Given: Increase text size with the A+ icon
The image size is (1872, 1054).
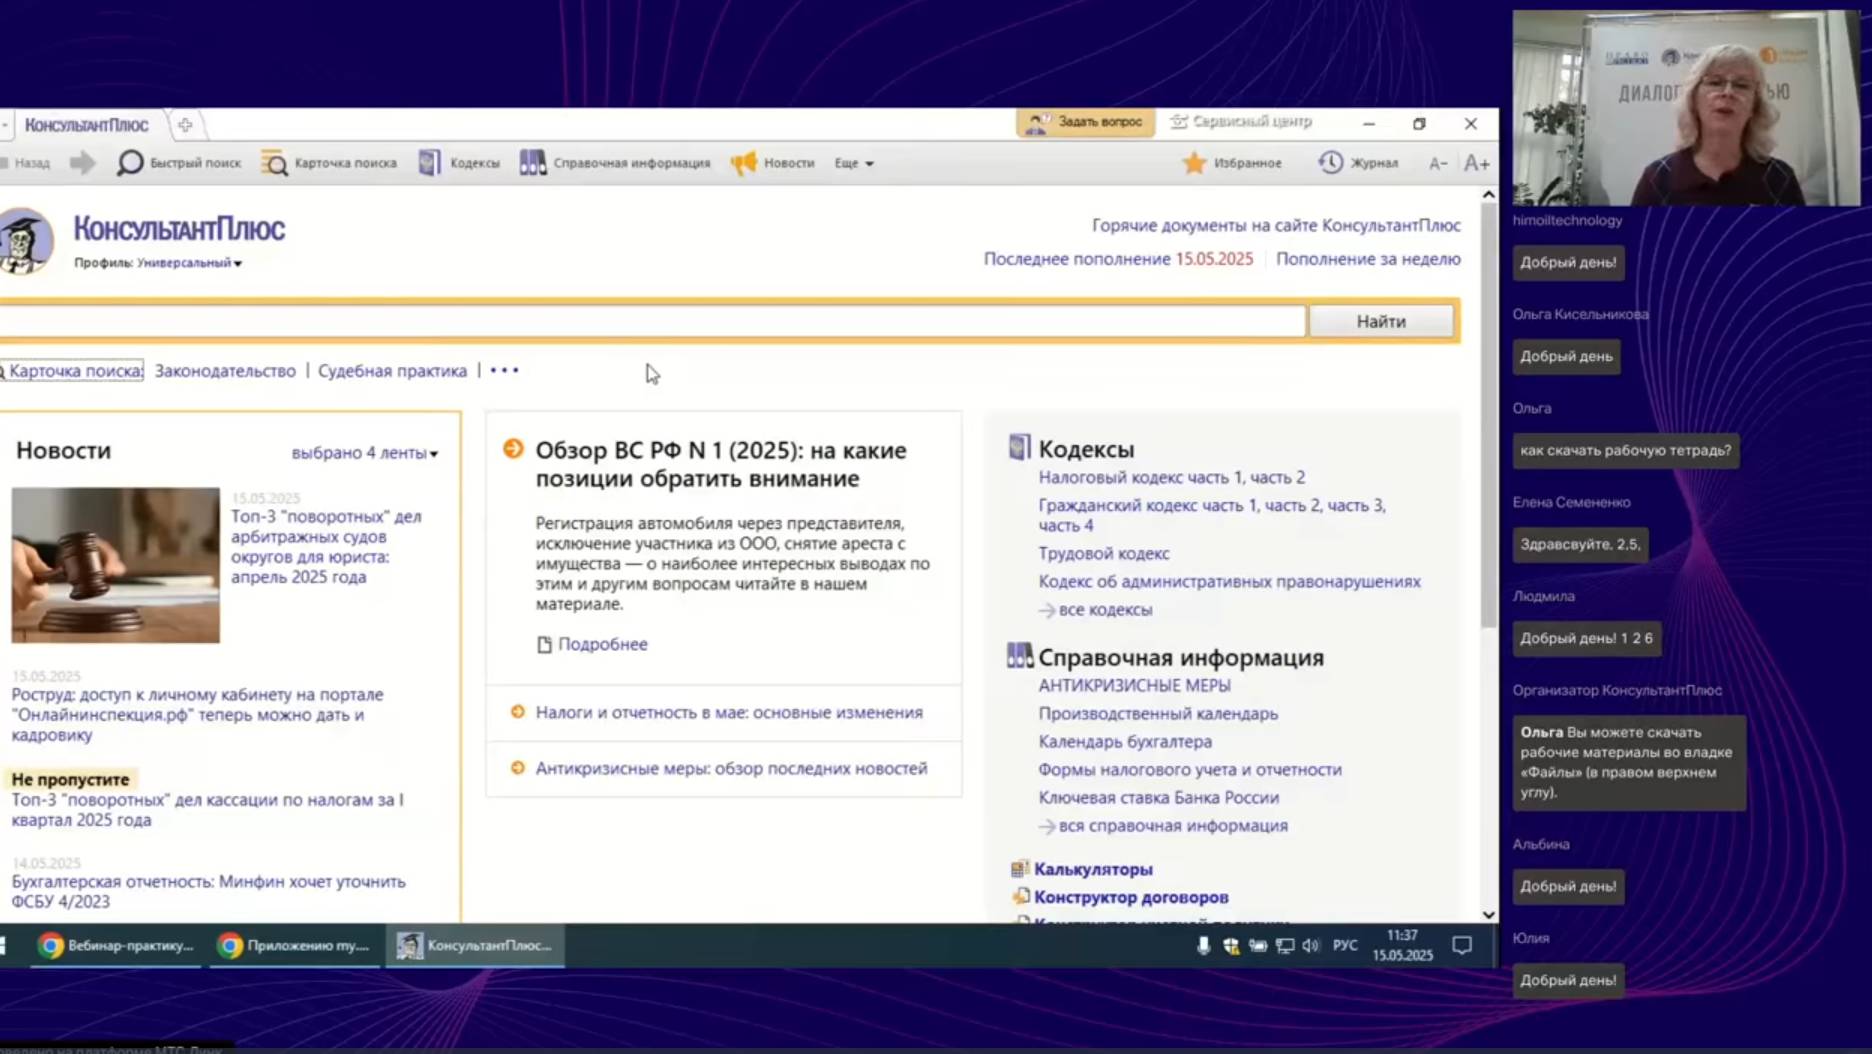Looking at the screenshot, I should pyautogui.click(x=1475, y=162).
